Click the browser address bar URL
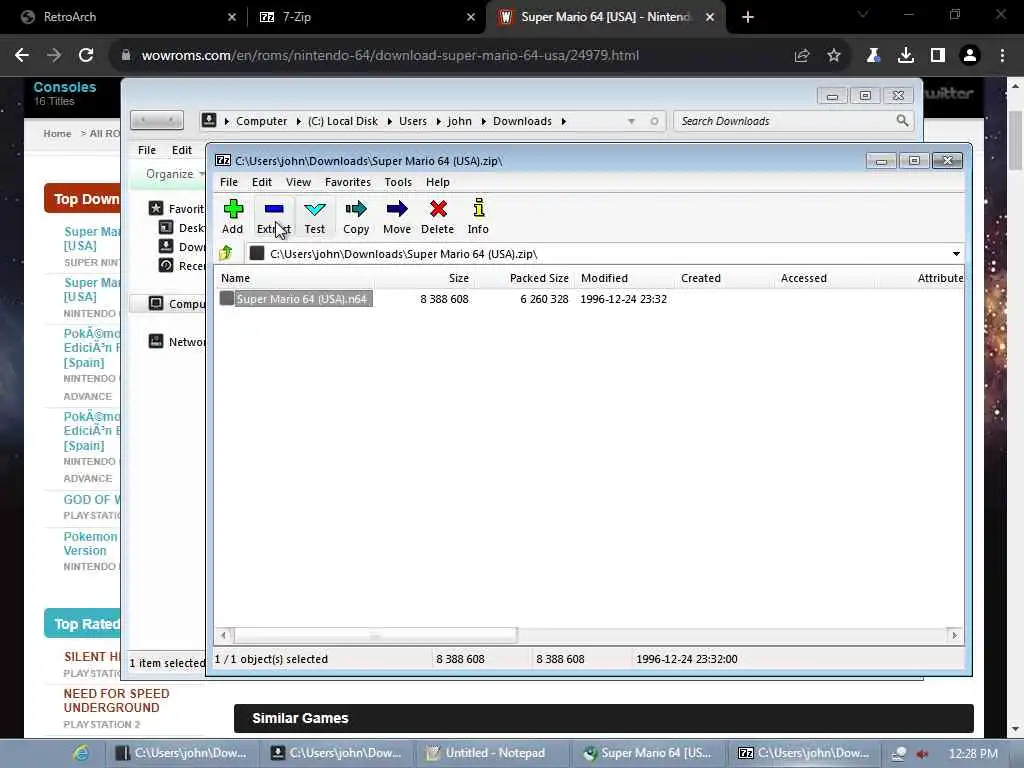The height and width of the screenshot is (768, 1024). tap(390, 56)
